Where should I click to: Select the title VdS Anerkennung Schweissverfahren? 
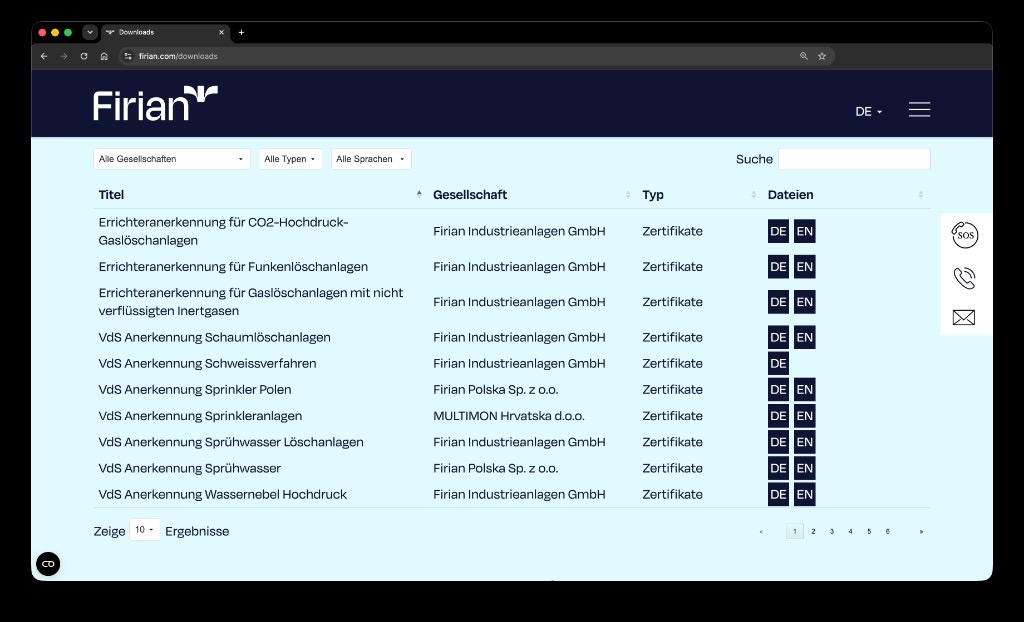(207, 363)
